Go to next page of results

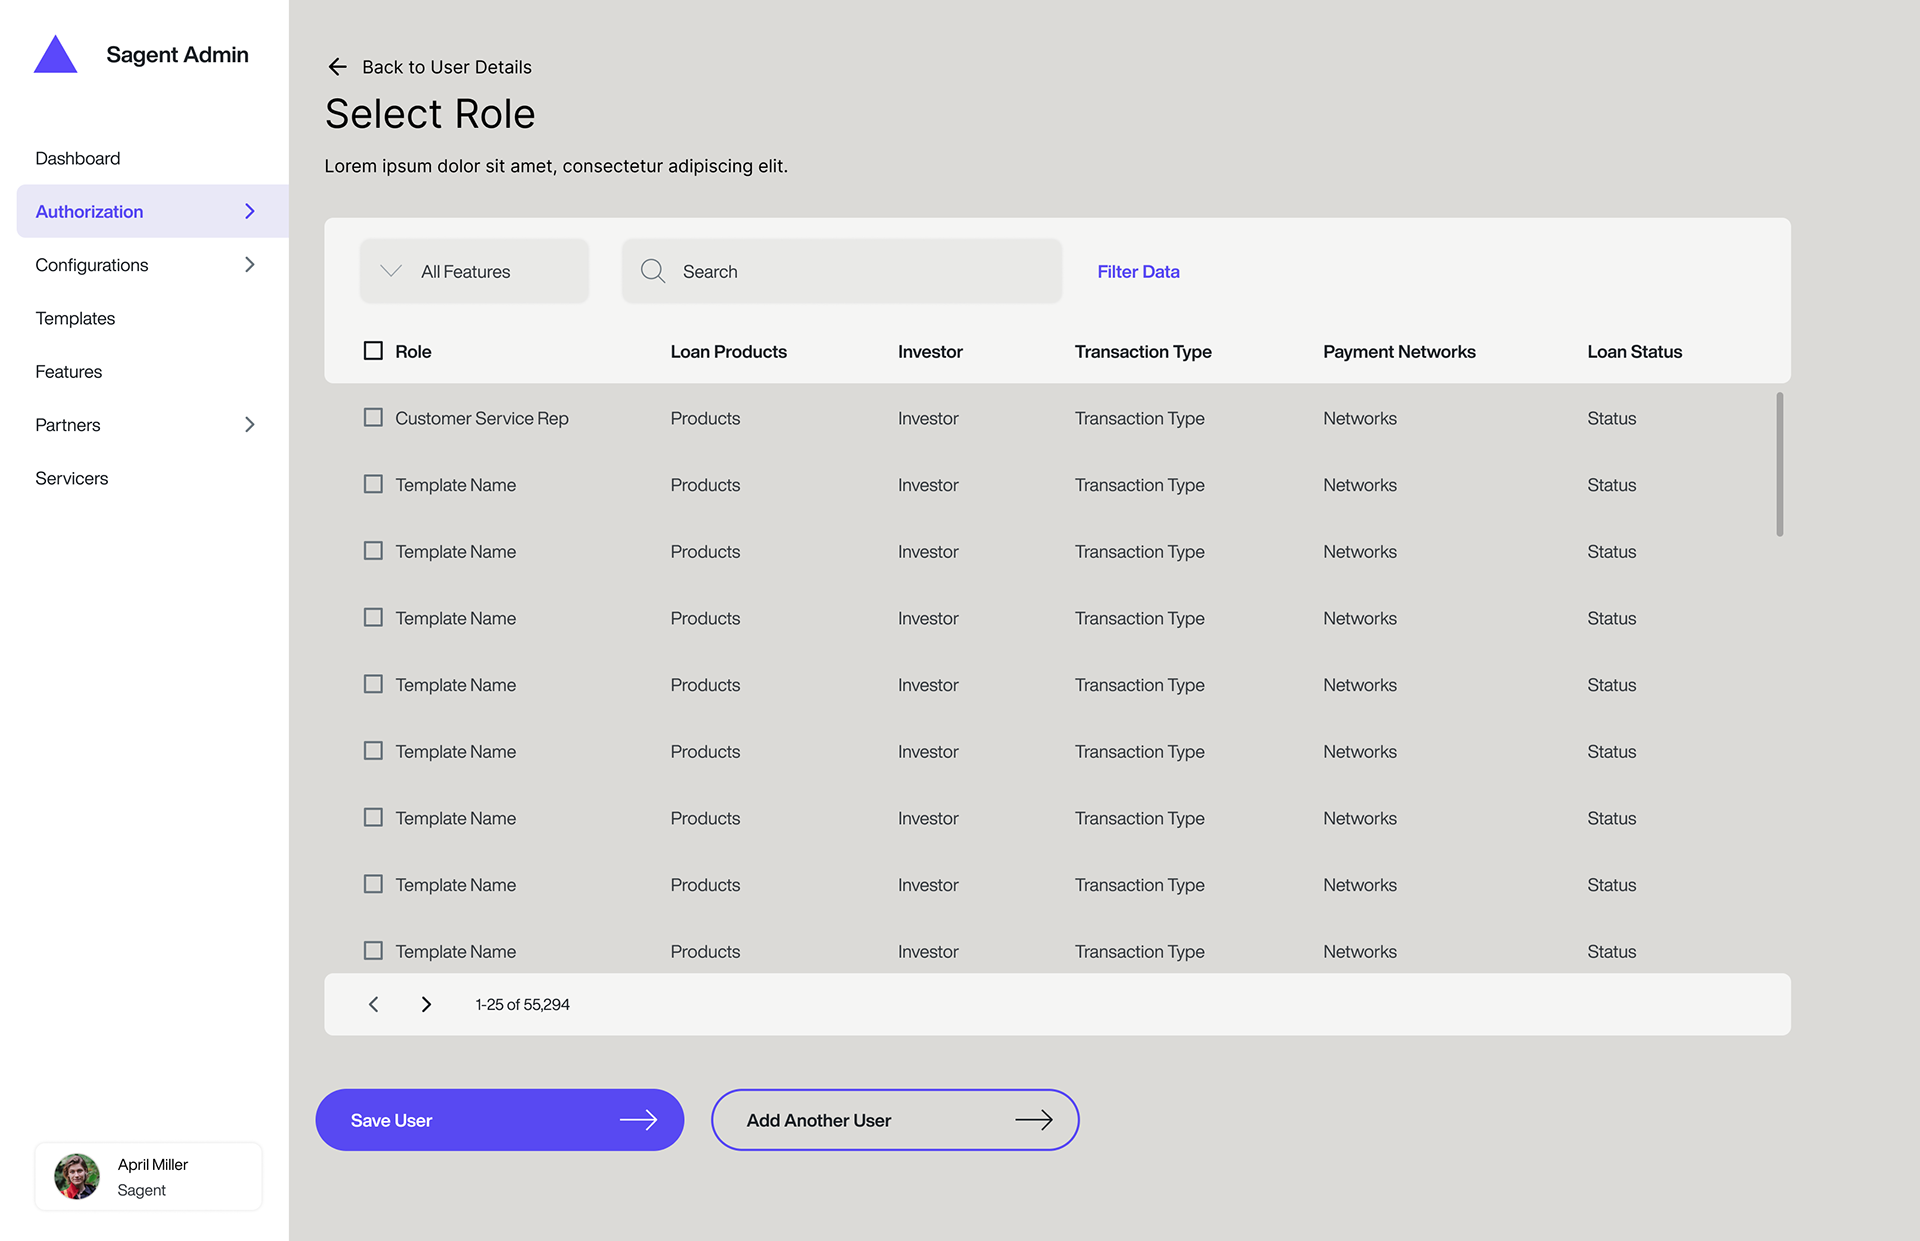pos(426,1004)
